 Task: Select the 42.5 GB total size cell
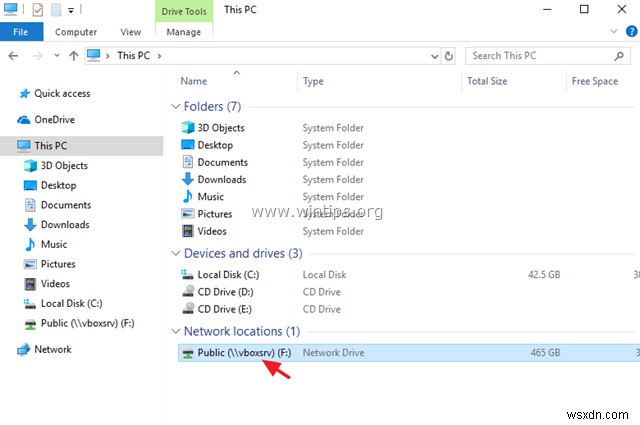tap(544, 274)
